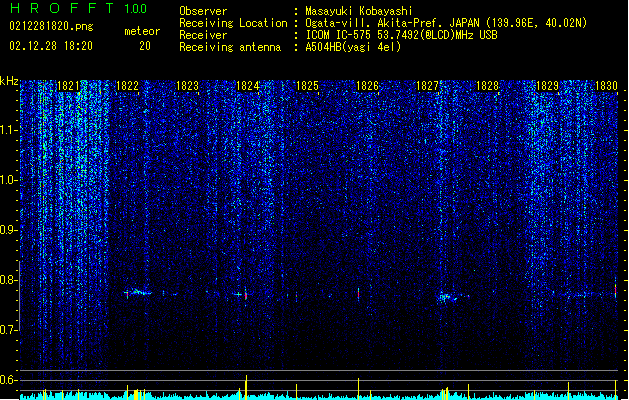The width and height of the screenshot is (629, 400).
Task: Click the timestamp 02.12.28 18:20
Action: (x=51, y=46)
